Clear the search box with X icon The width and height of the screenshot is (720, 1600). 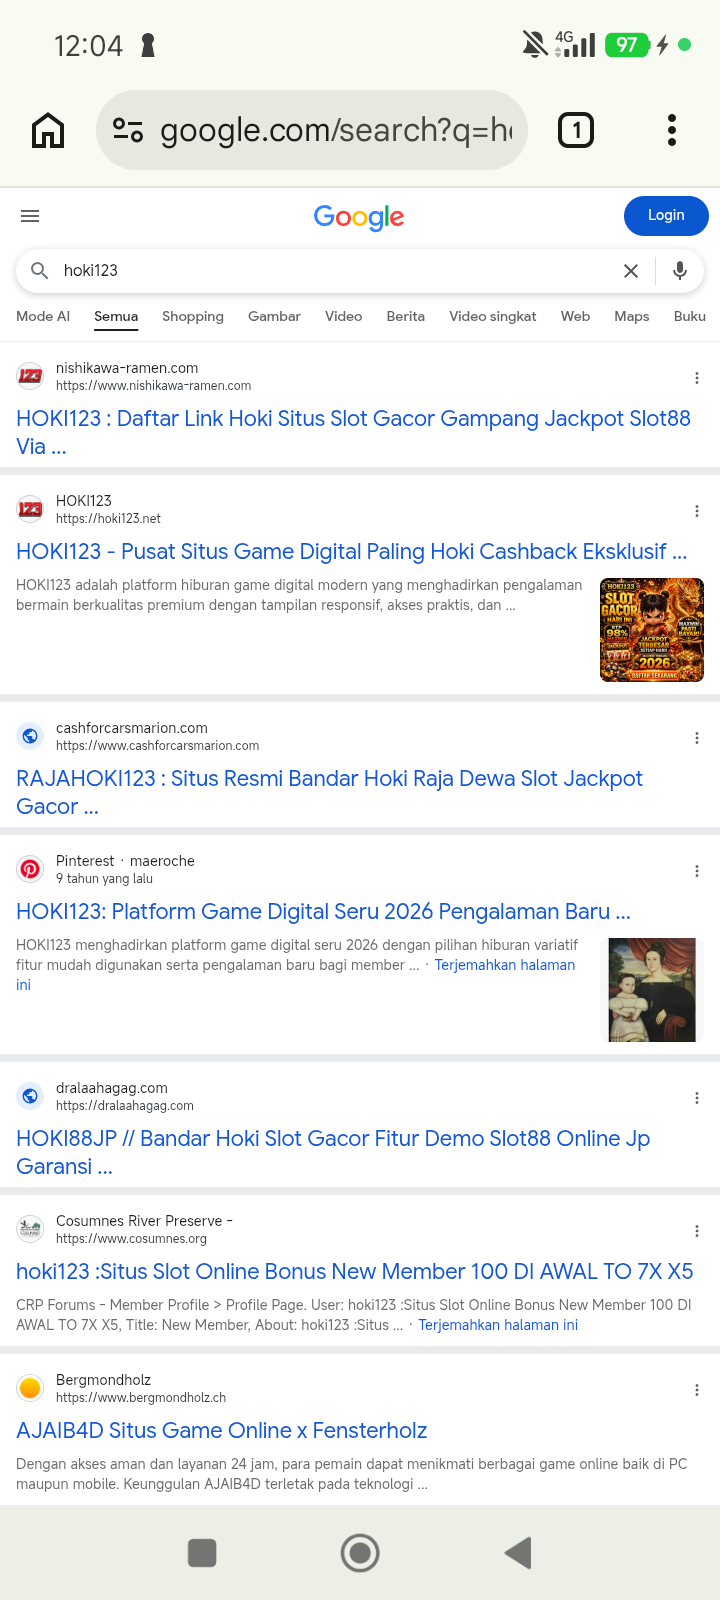631,271
